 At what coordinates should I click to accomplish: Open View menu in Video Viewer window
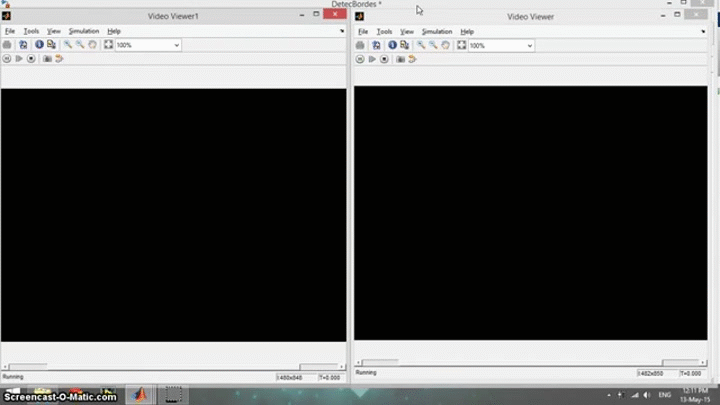[x=407, y=32]
